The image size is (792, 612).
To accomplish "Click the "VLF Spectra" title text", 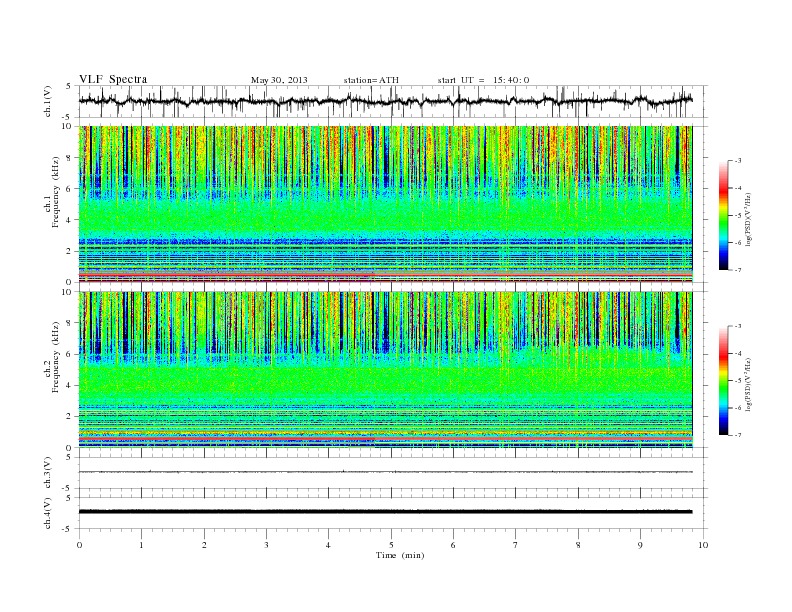I will (113, 79).
